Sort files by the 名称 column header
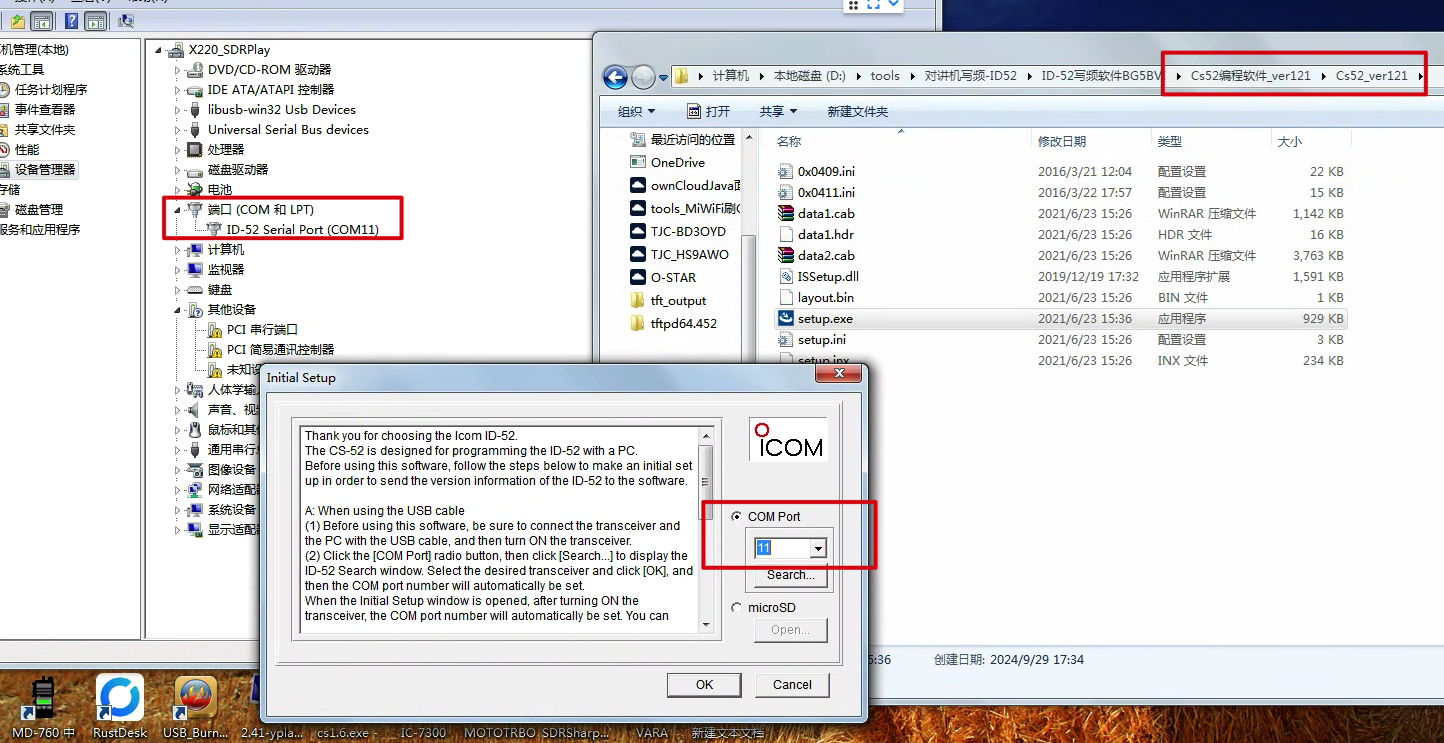 [x=789, y=142]
